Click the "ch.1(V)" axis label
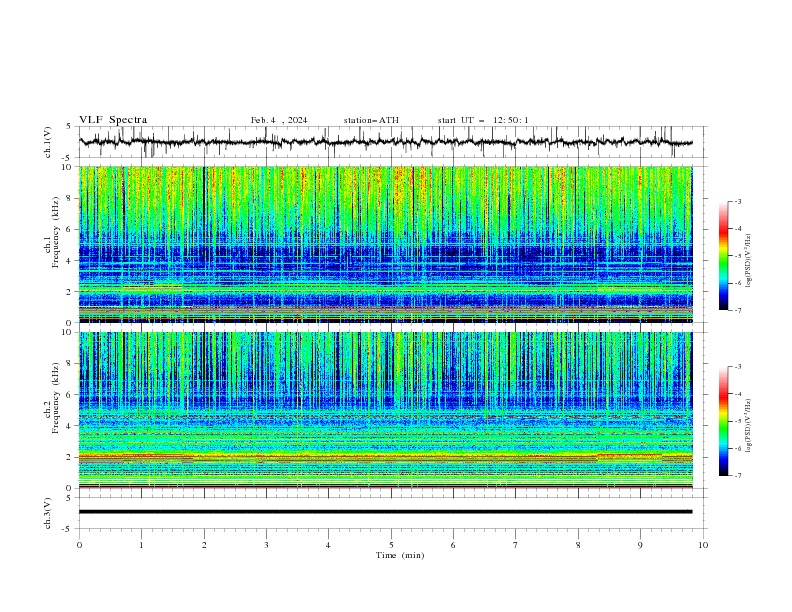The width and height of the screenshot is (792, 612). click(48, 142)
